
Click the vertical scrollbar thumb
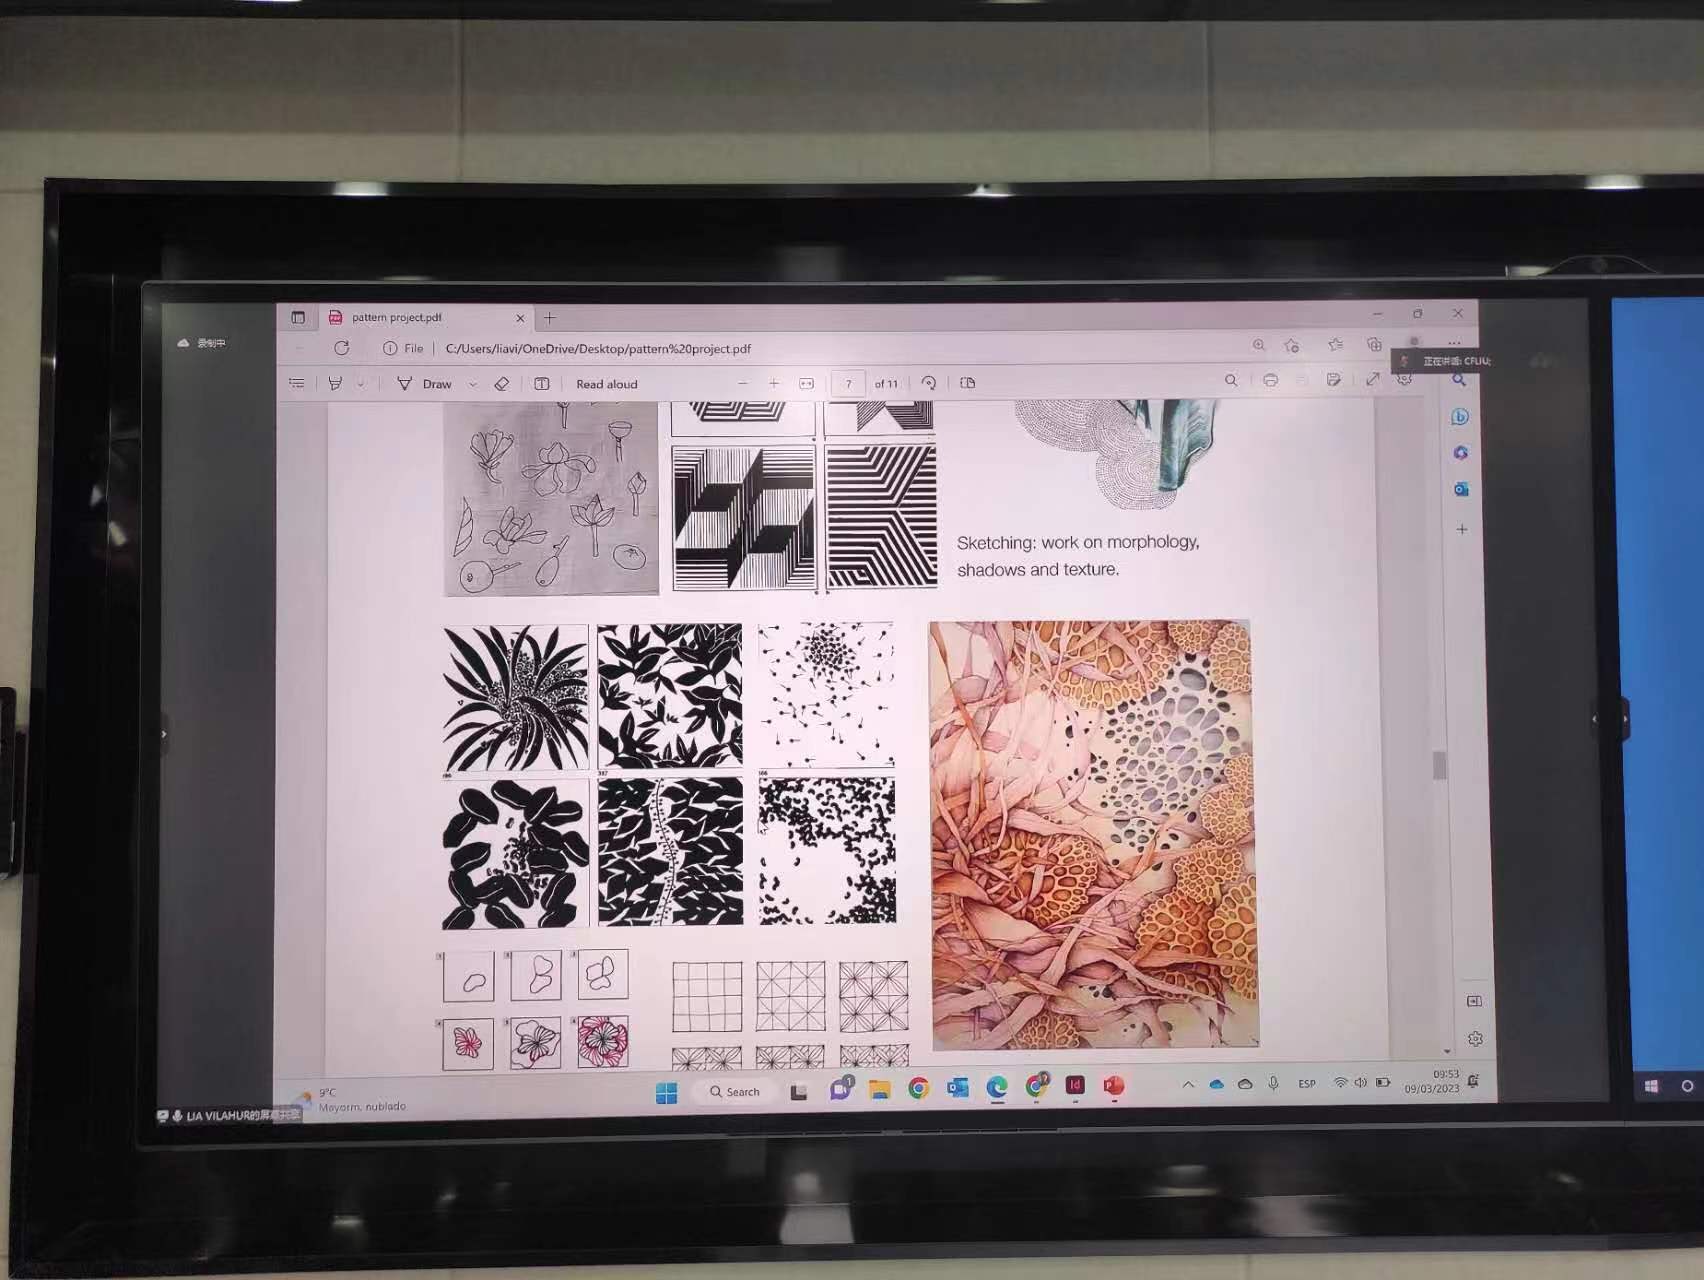tap(1439, 765)
